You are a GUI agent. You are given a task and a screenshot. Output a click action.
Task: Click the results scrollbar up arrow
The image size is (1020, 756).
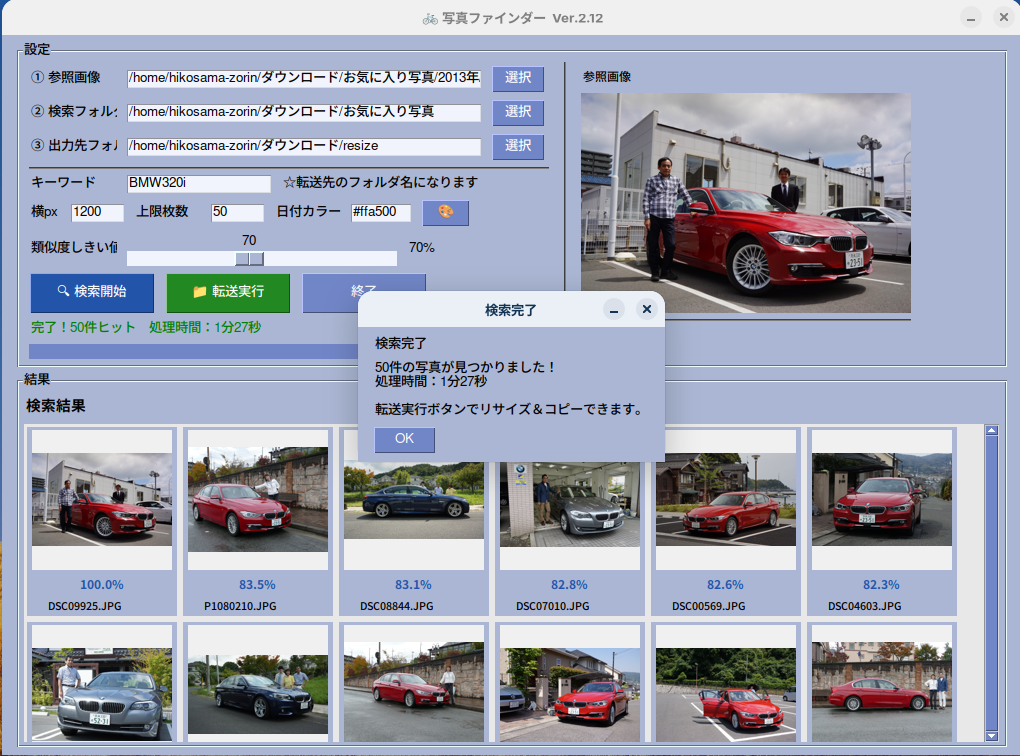click(992, 431)
